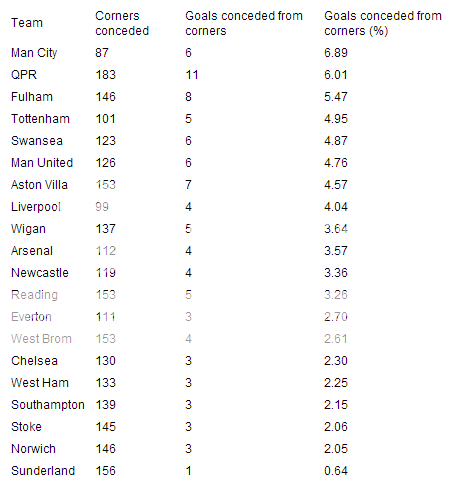This screenshot has height=486, width=452.
Task: Select the Newcastle row label
Action: pyautogui.click(x=40, y=273)
